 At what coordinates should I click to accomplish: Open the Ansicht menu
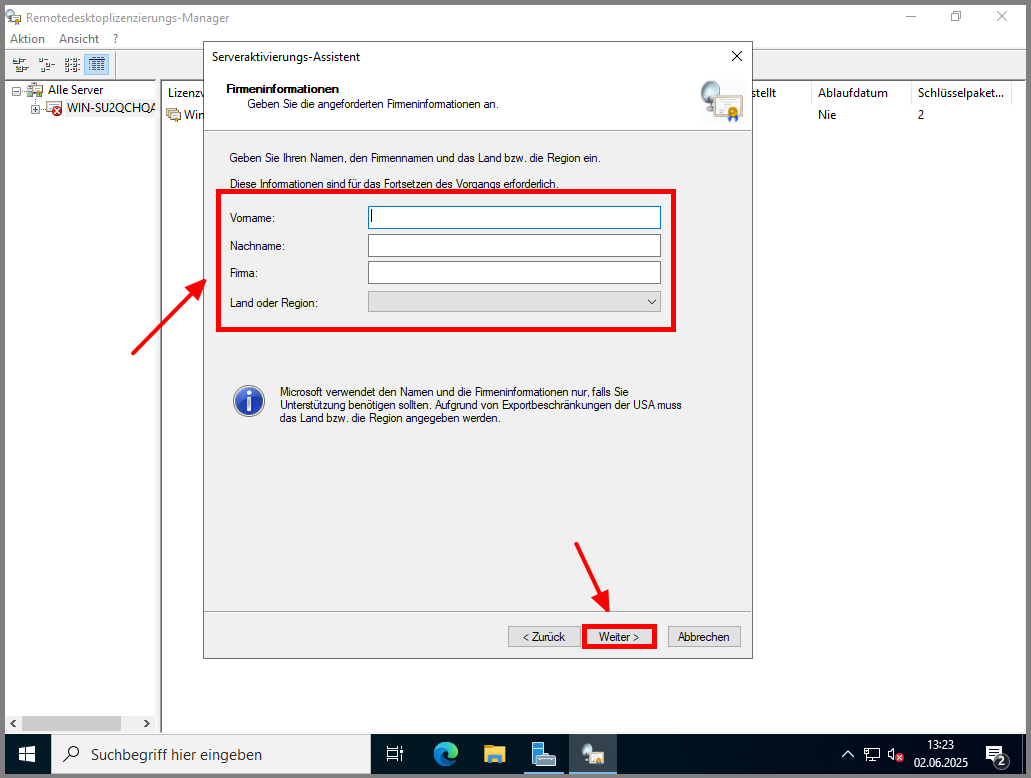coord(79,38)
